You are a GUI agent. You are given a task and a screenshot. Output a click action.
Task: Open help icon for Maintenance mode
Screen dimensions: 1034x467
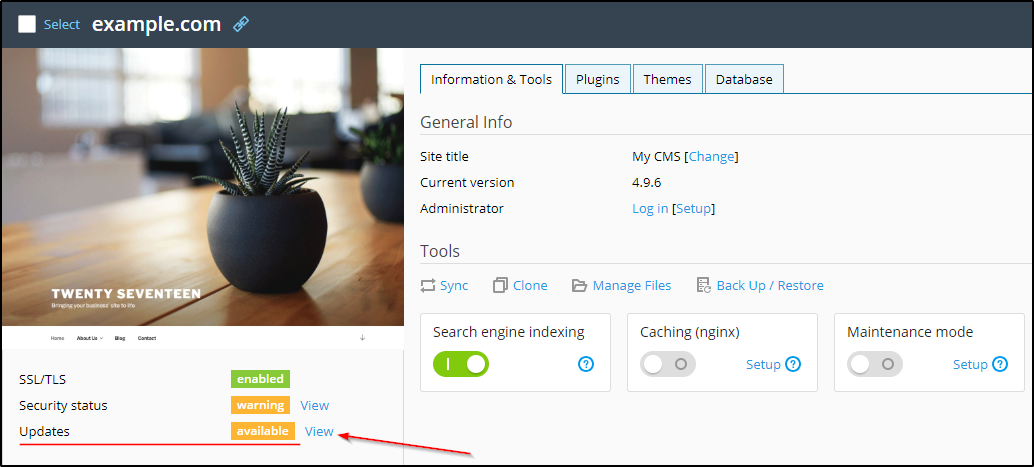point(1000,364)
